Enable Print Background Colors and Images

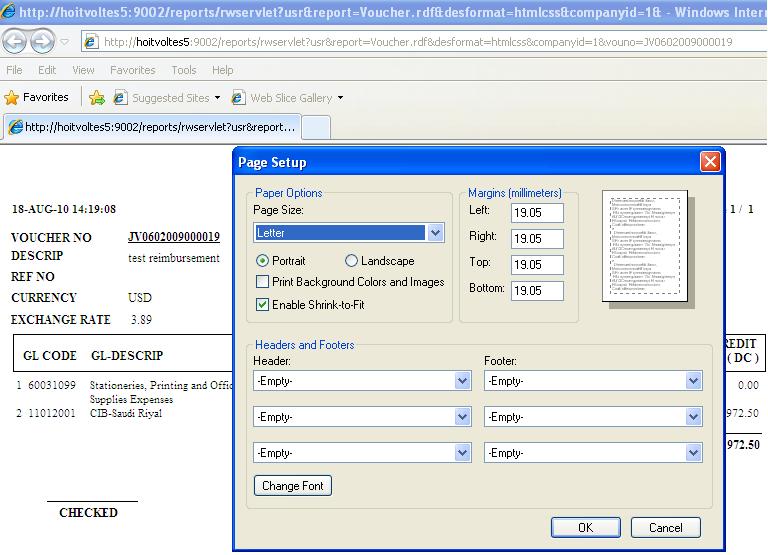point(263,283)
